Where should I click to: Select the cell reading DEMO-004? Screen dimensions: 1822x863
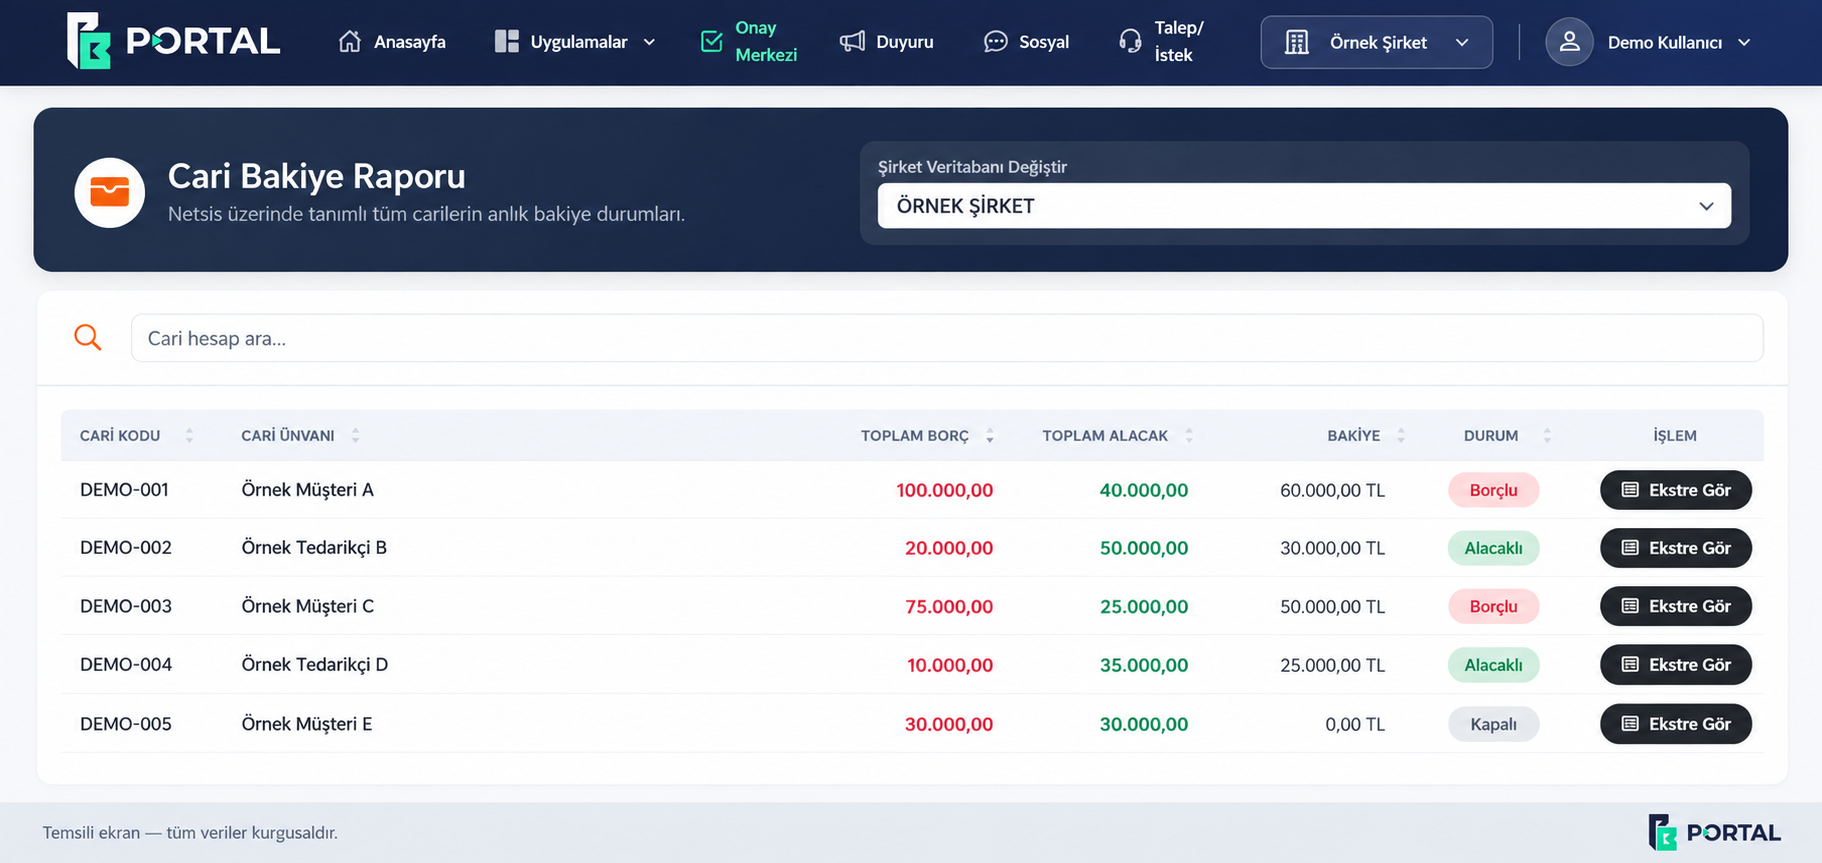[126, 664]
